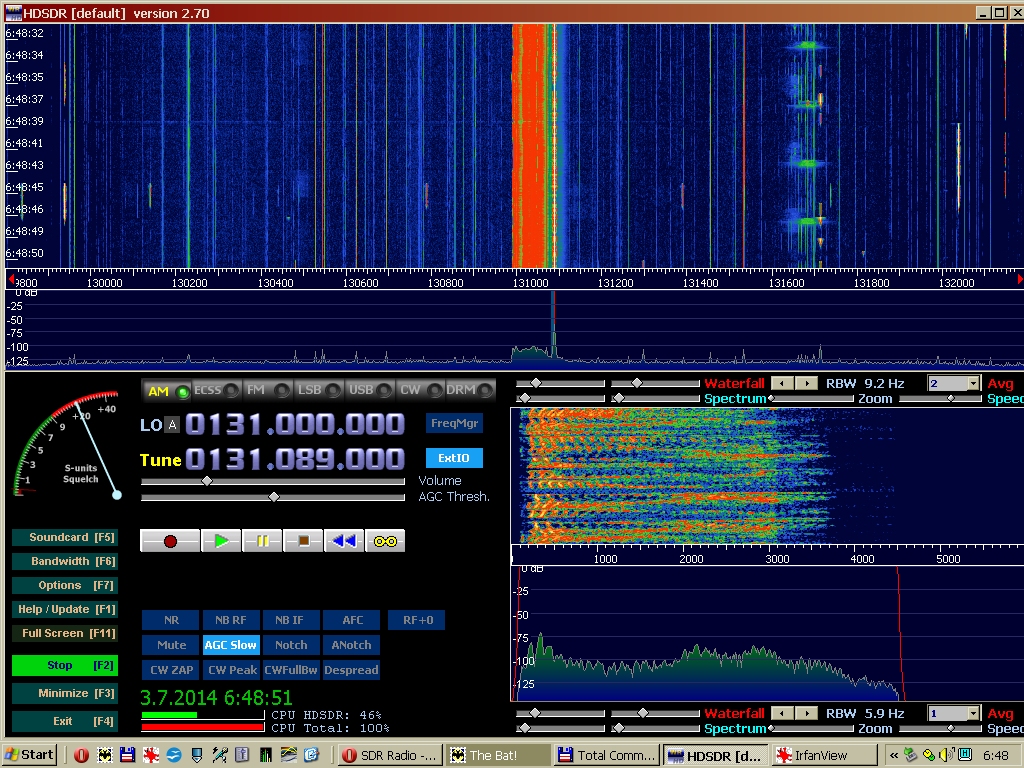Switch to CW mode
The image size is (1024, 768).
(x=420, y=390)
